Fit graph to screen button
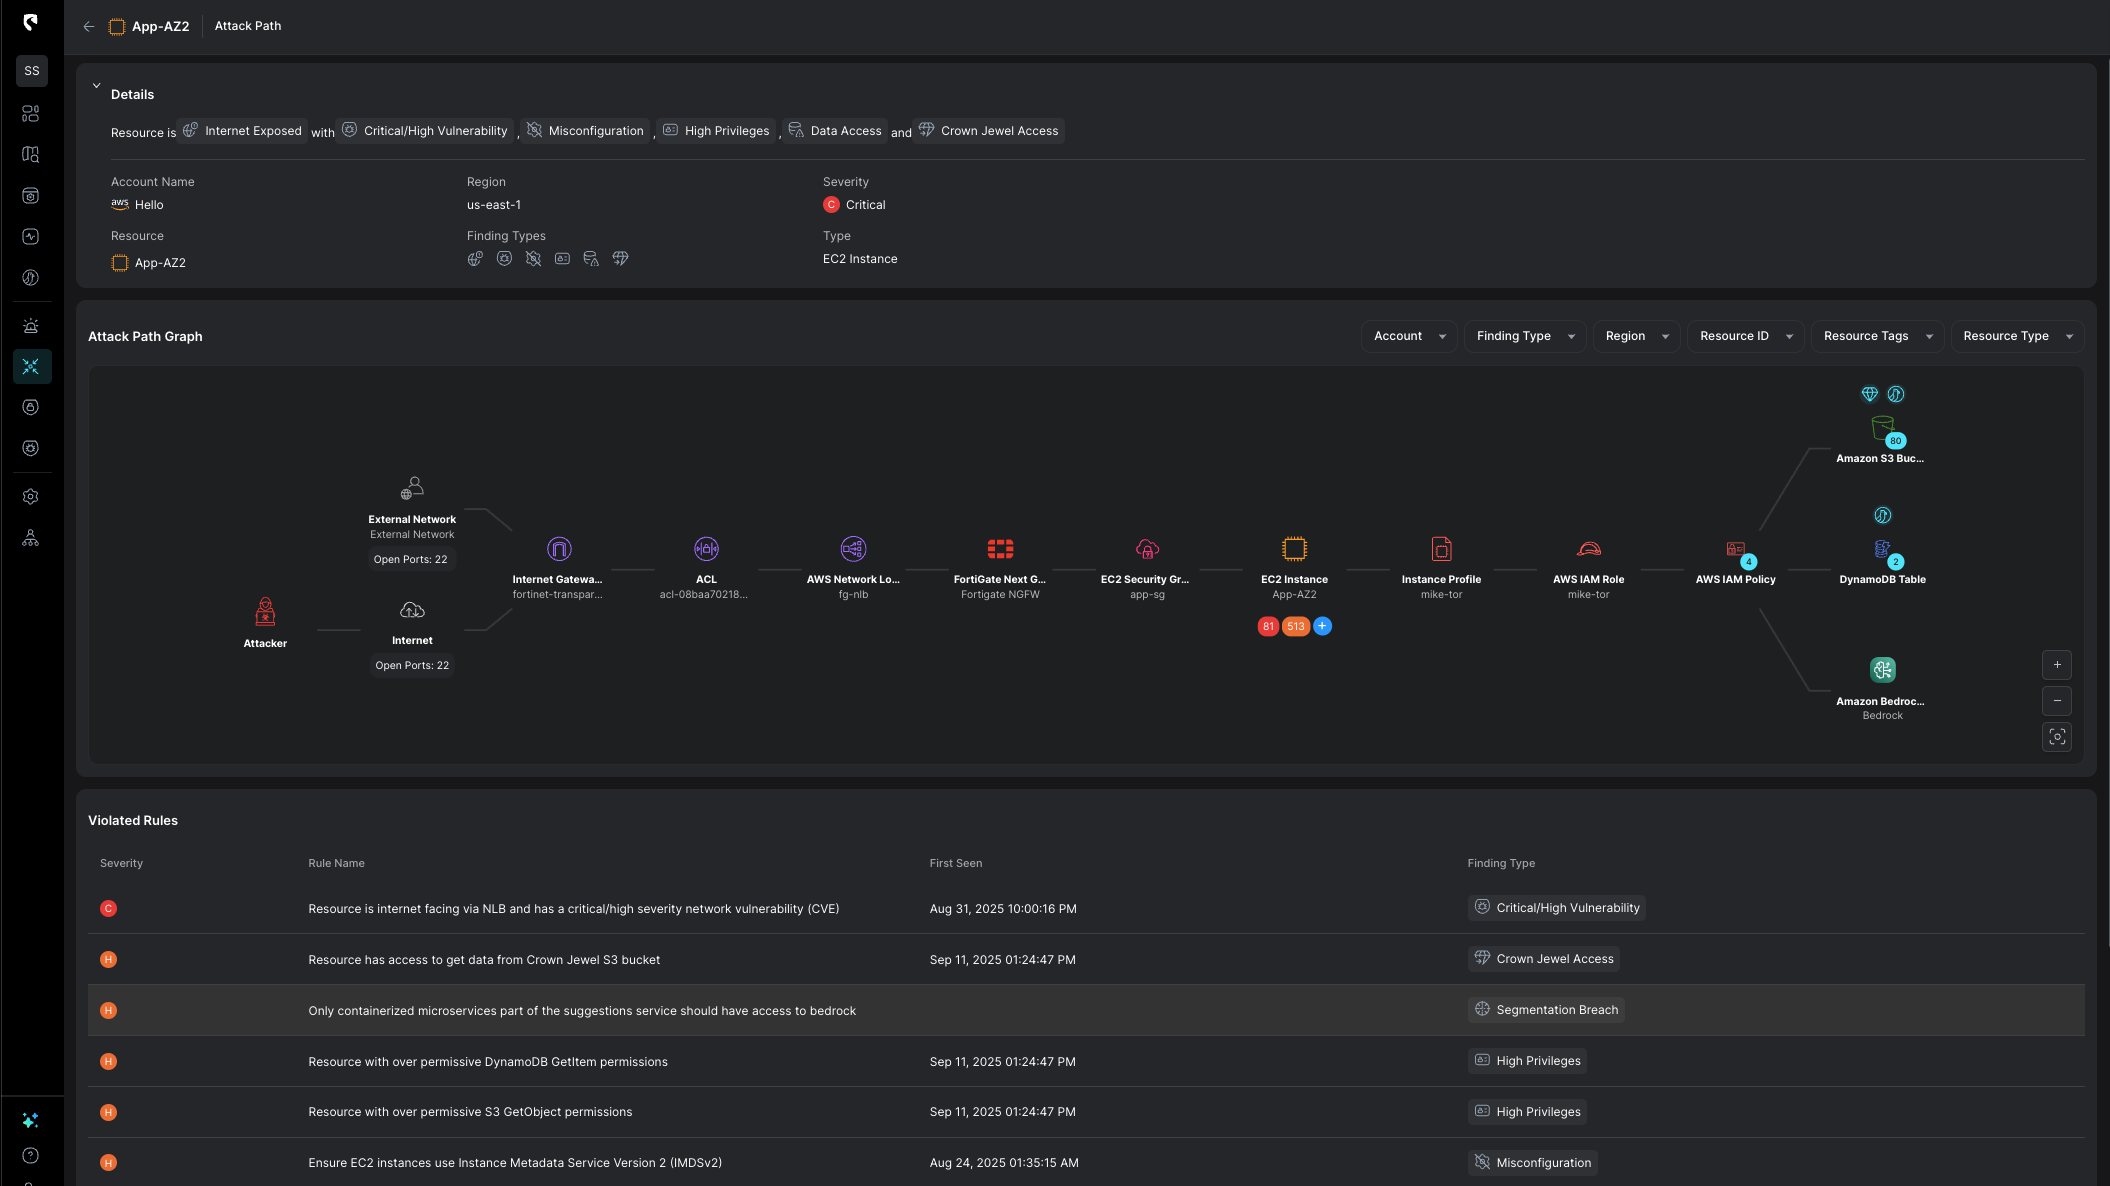 pyautogui.click(x=2057, y=737)
